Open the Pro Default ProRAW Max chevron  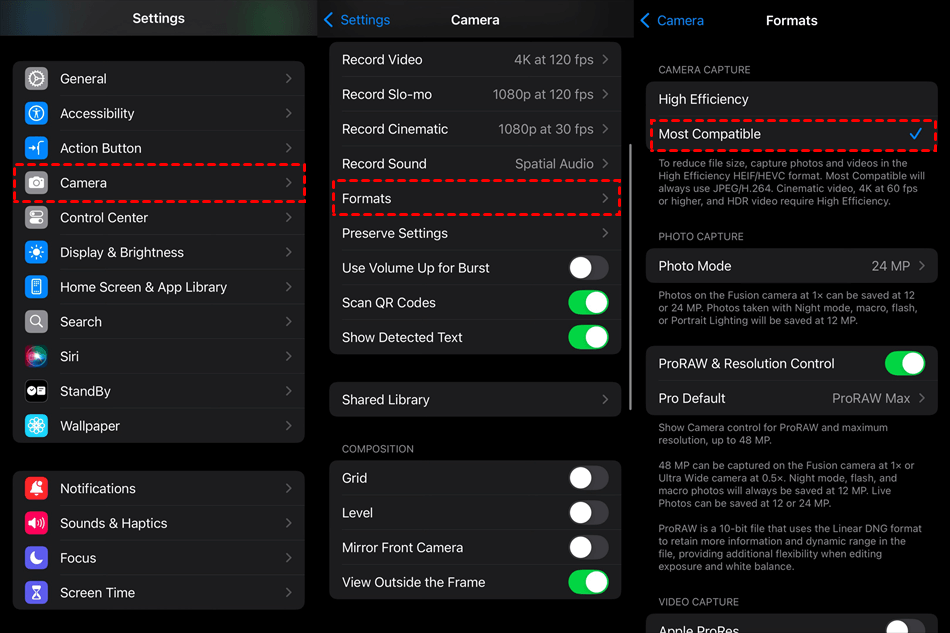point(922,398)
